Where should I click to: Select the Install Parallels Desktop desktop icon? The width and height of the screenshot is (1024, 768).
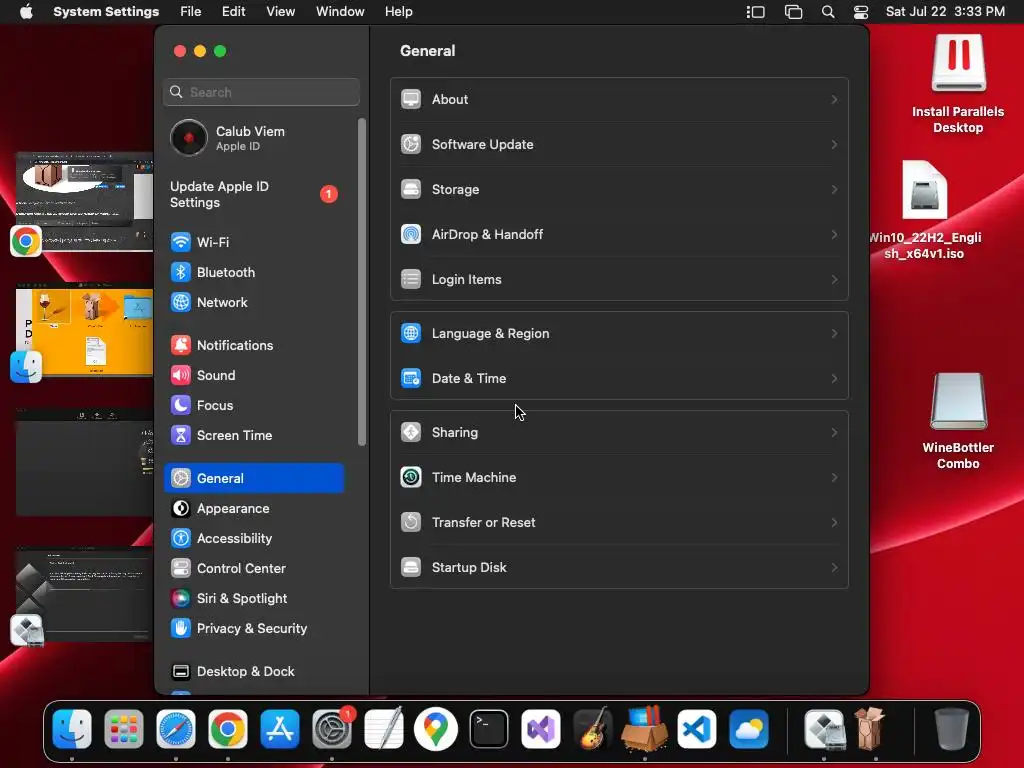958,63
